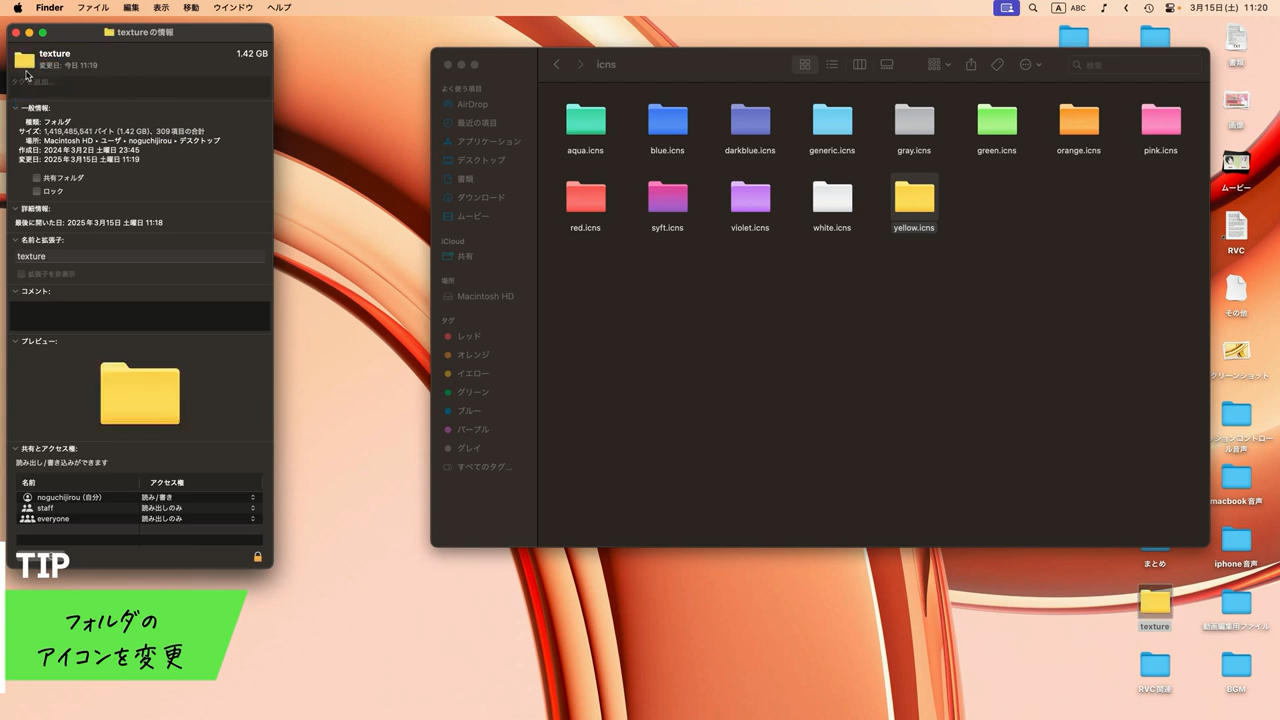This screenshot has width=1280, height=720.
Task: Click the Finder share toolbar icon
Action: 970,65
